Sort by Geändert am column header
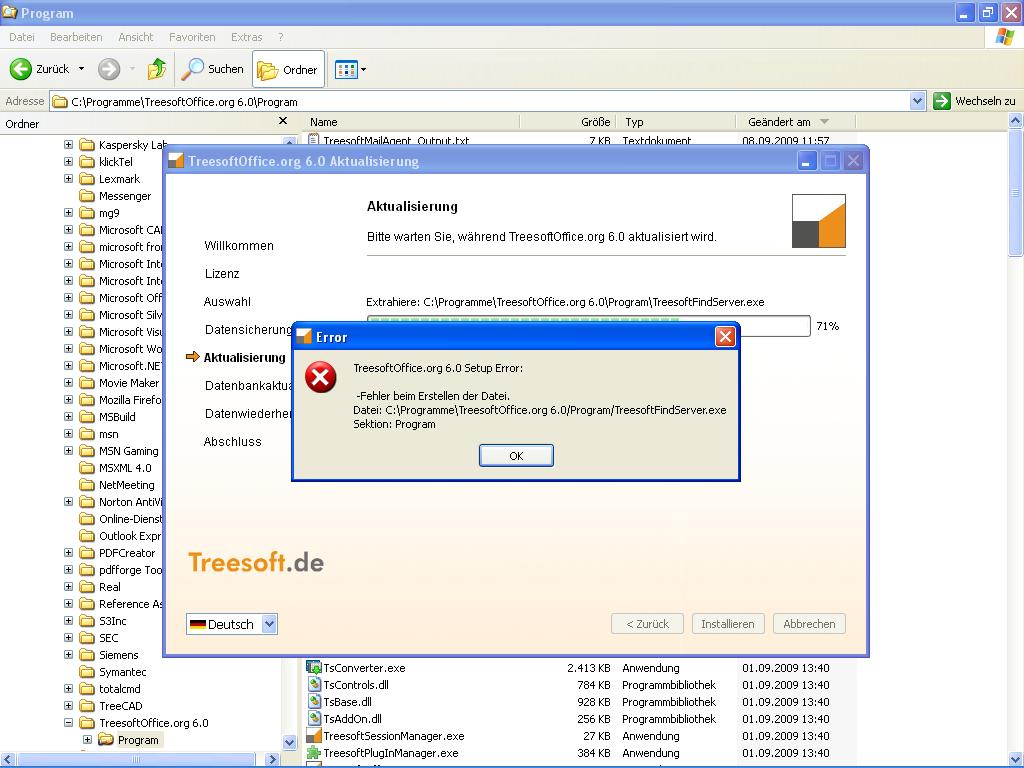Viewport: 1024px width, 768px height. click(795, 122)
